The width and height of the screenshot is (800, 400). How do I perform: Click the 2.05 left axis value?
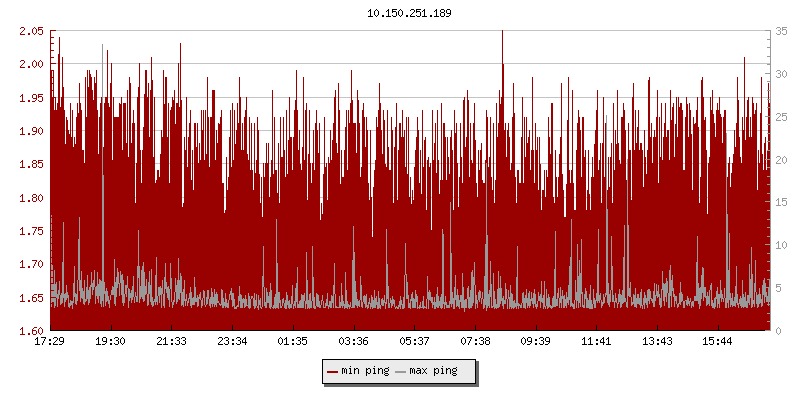pos(32,31)
